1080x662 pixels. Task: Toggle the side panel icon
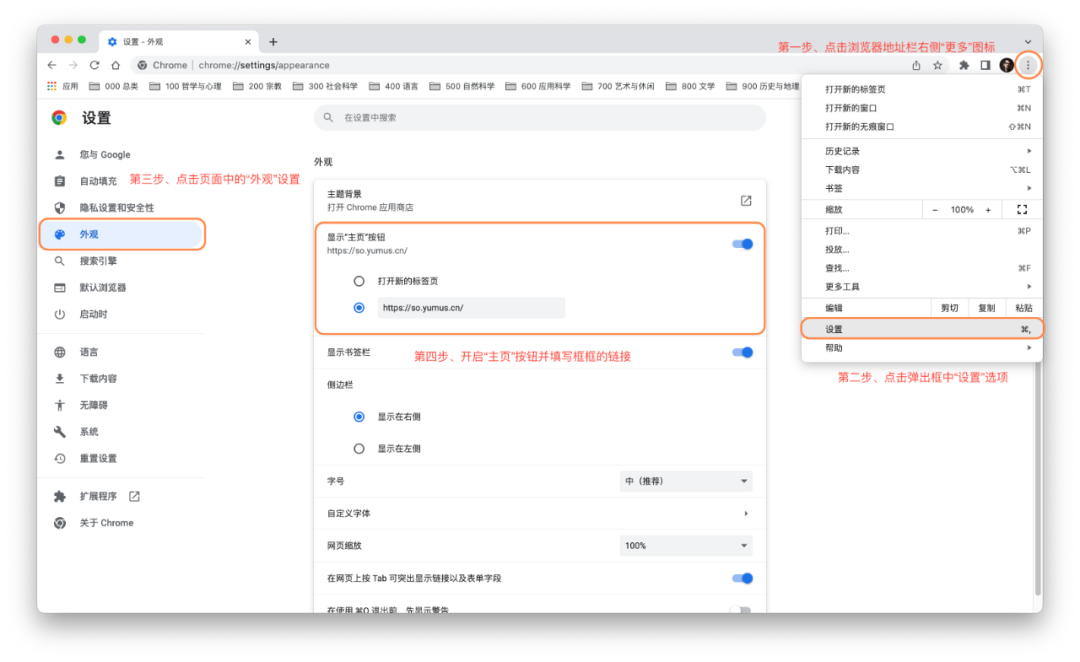985,65
